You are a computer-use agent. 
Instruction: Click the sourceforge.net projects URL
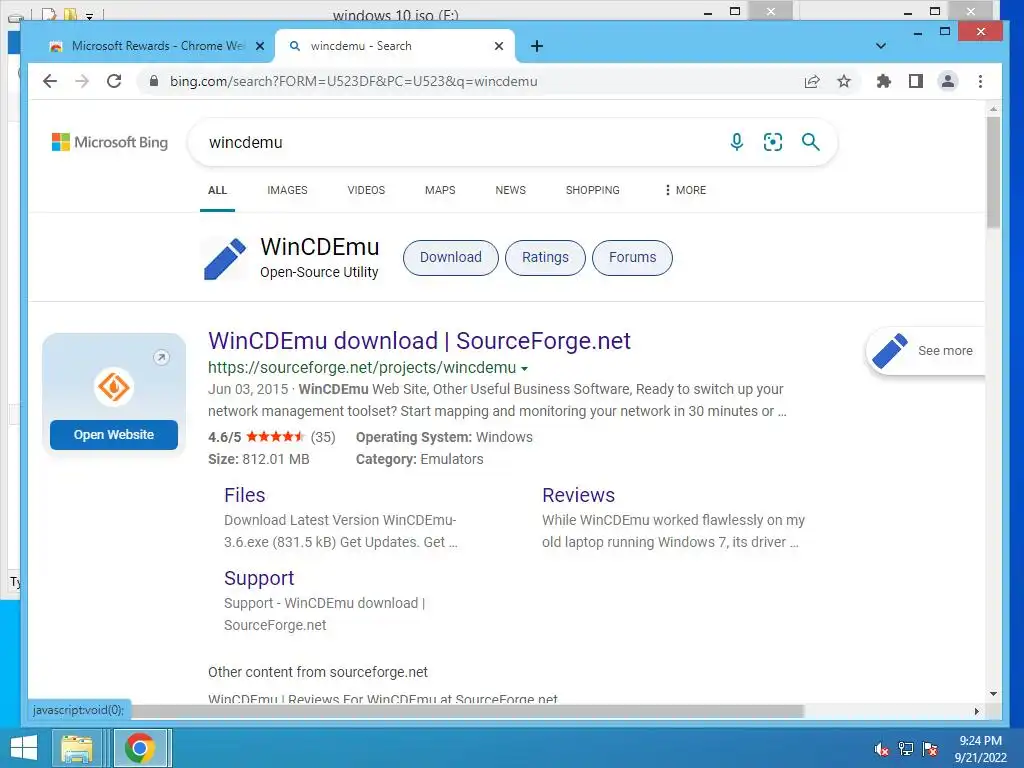[362, 368]
